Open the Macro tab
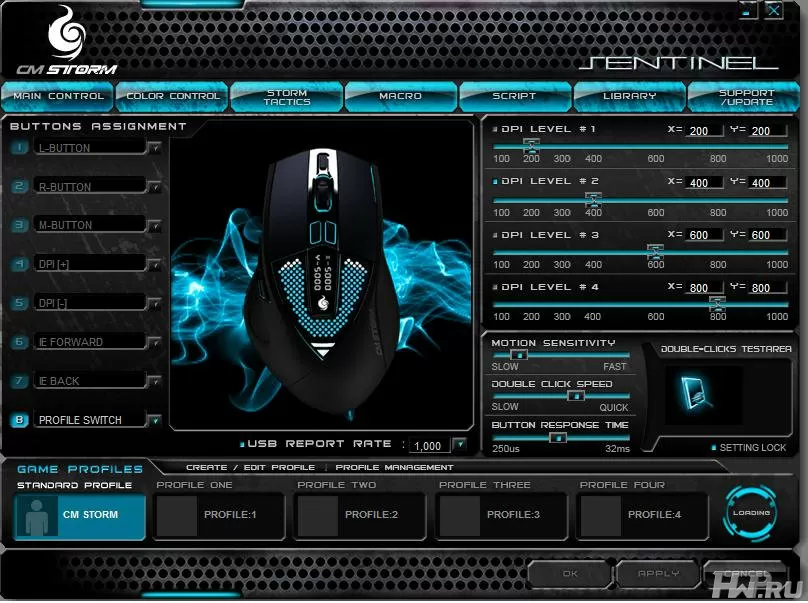The image size is (808, 603). [400, 96]
